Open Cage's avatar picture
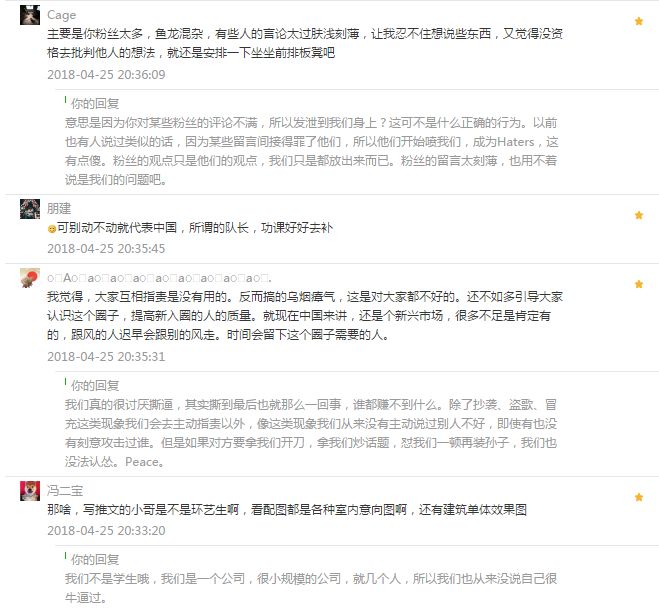659x612 pixels. click(x=30, y=15)
